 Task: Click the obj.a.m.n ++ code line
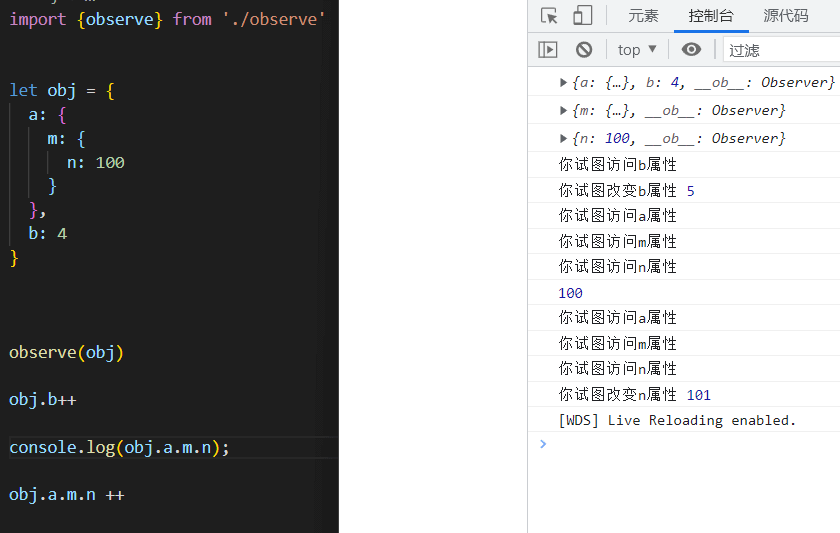(x=66, y=494)
